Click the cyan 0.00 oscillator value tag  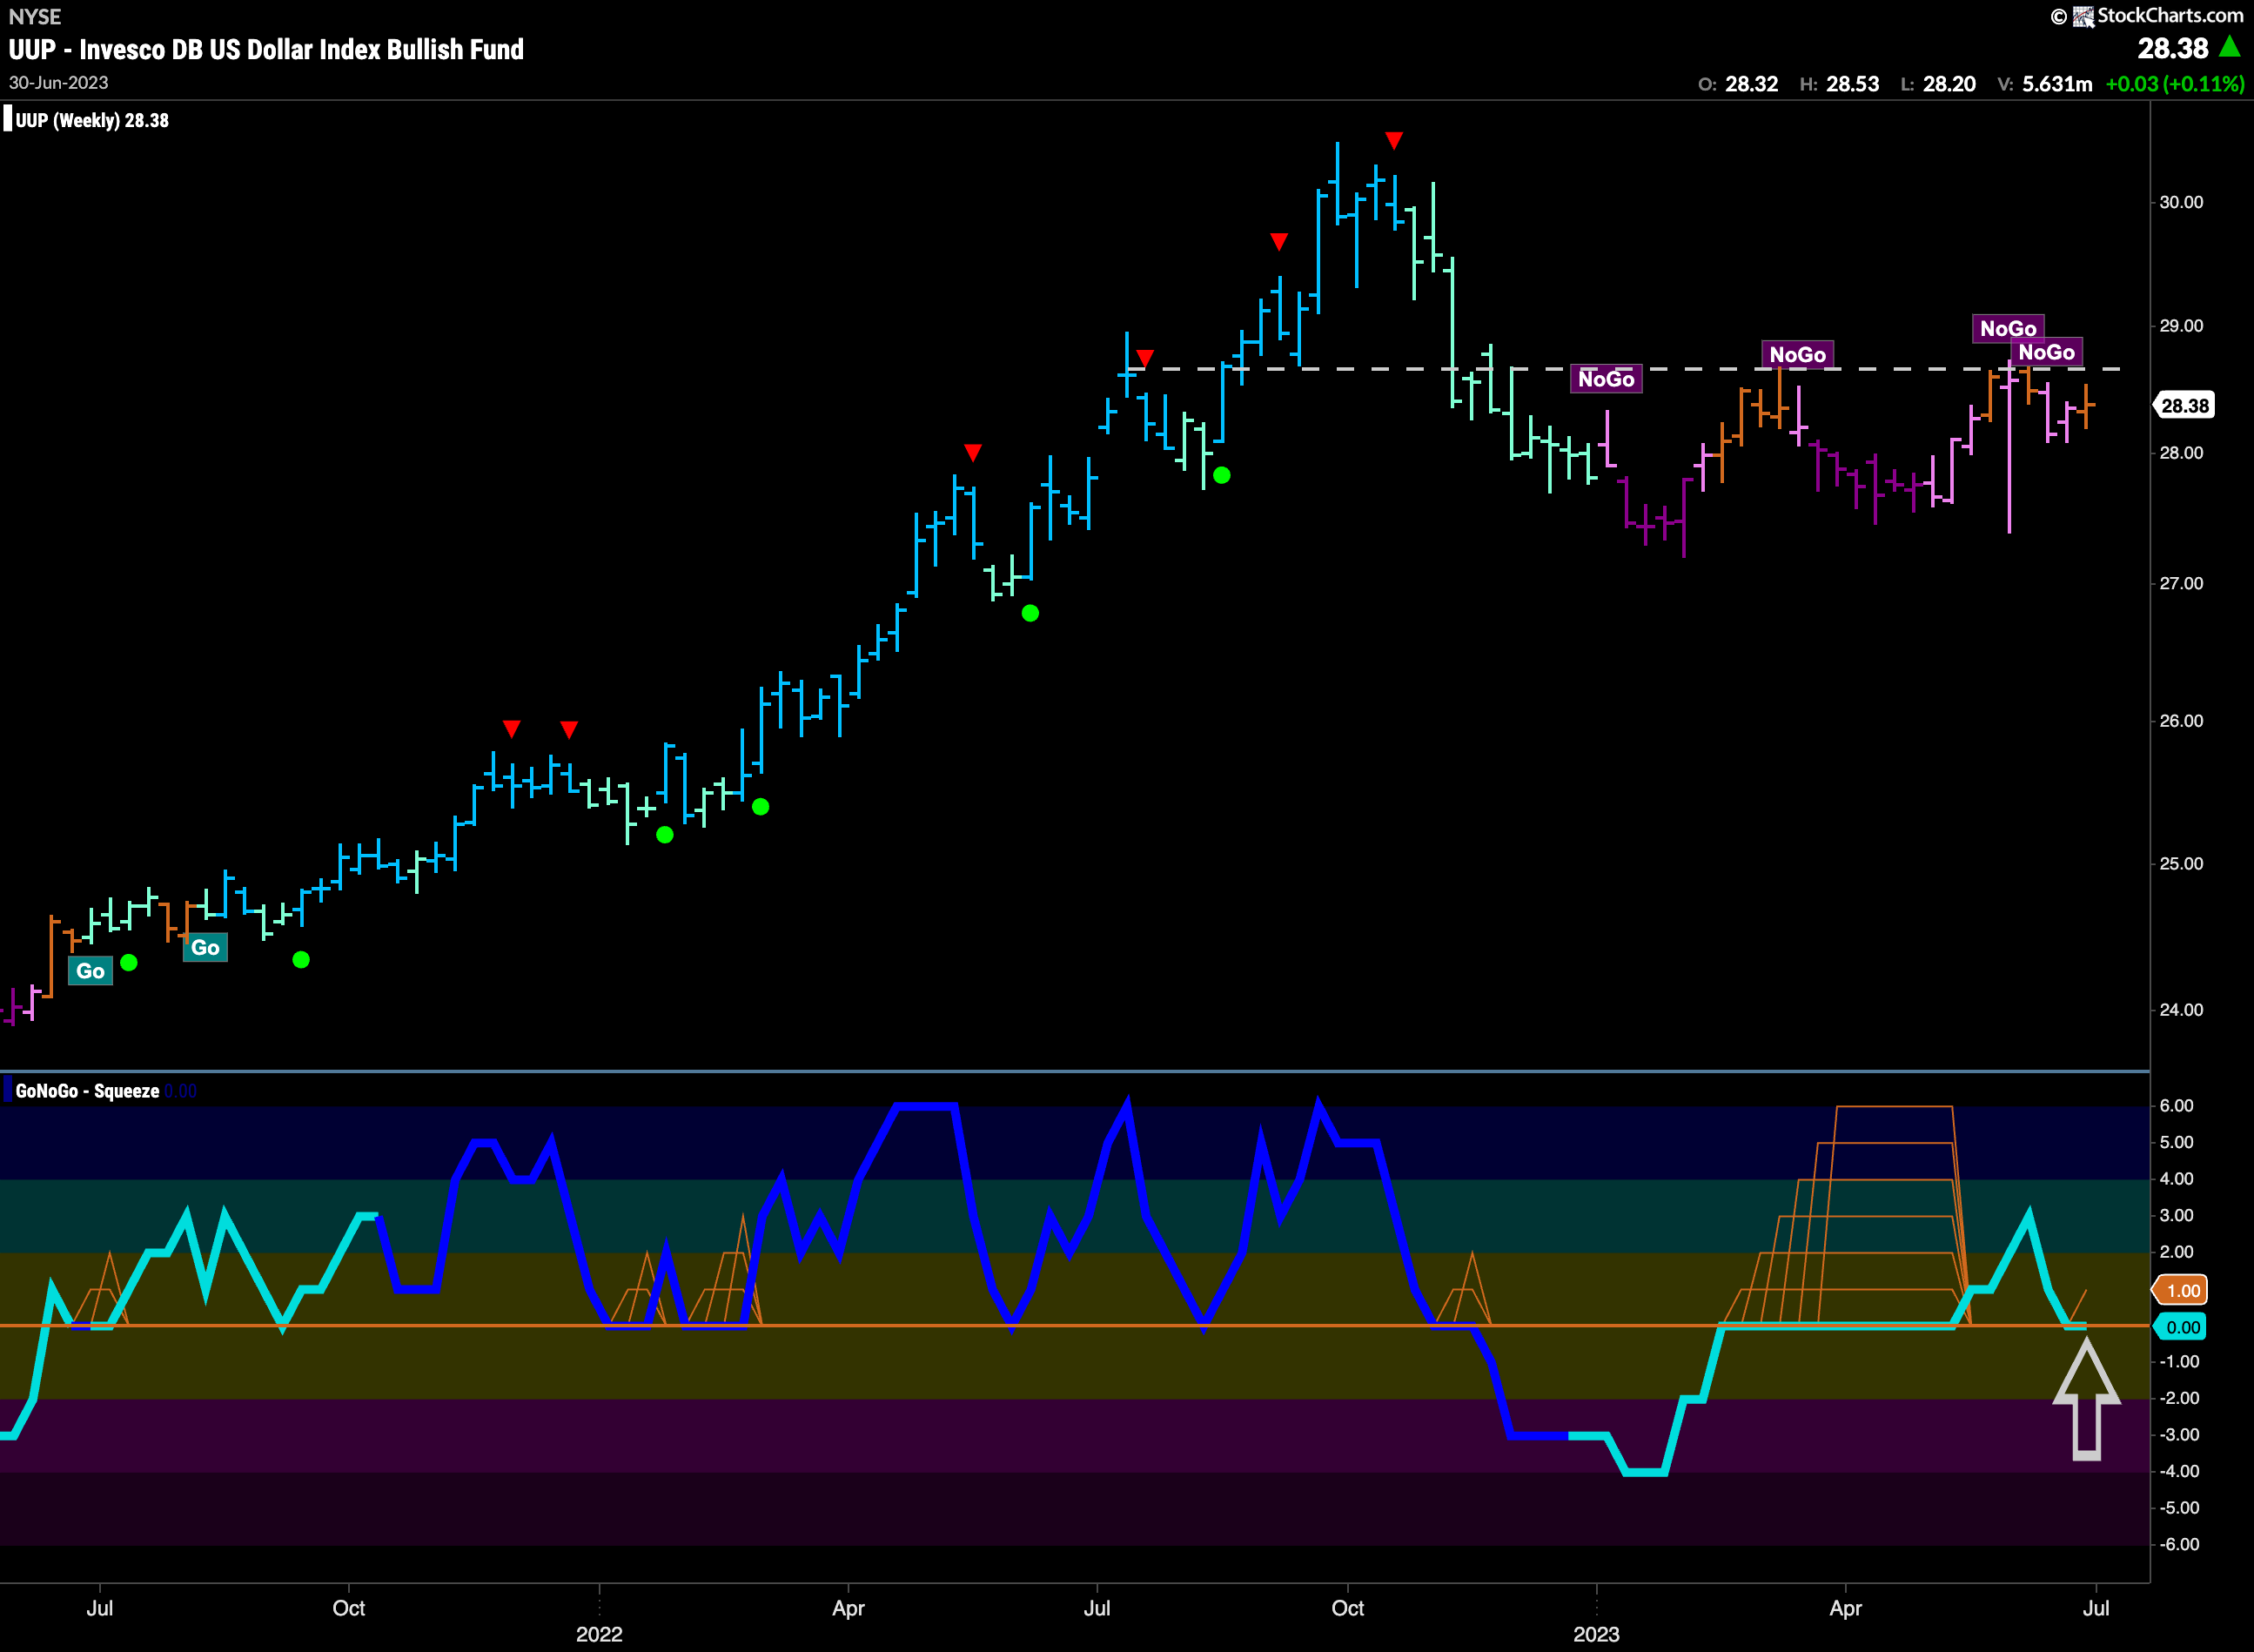click(2181, 1327)
